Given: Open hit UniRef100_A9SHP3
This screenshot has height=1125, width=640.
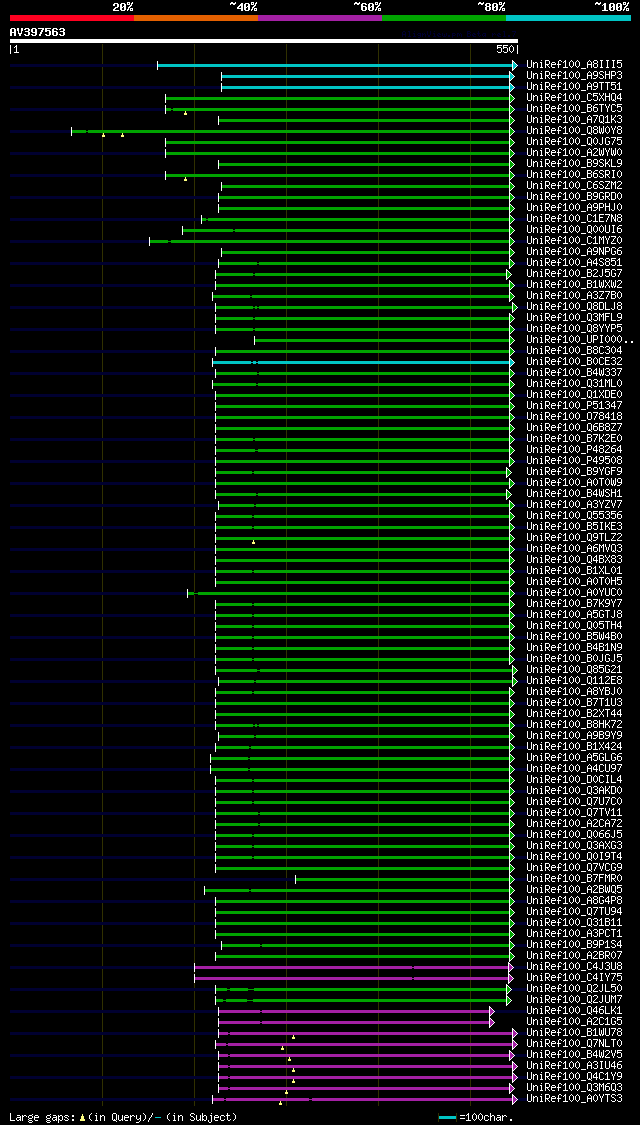Looking at the screenshot, I should pyautogui.click(x=574, y=75).
